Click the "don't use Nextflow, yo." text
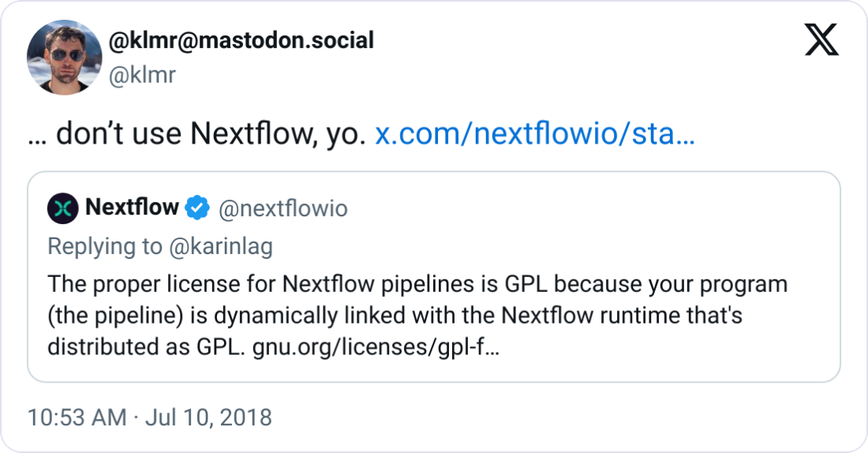This screenshot has height=453, width=868. click(209, 134)
